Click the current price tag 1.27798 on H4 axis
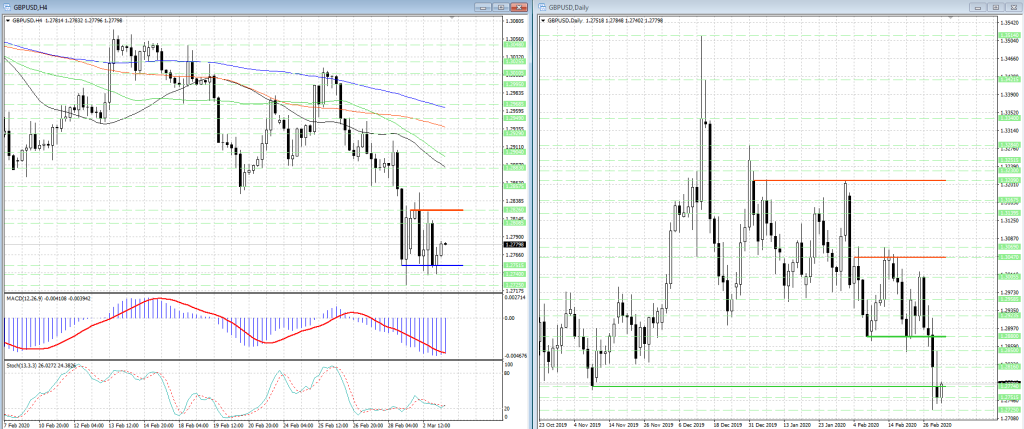Screen dimensions: 1024x429 click(515, 245)
